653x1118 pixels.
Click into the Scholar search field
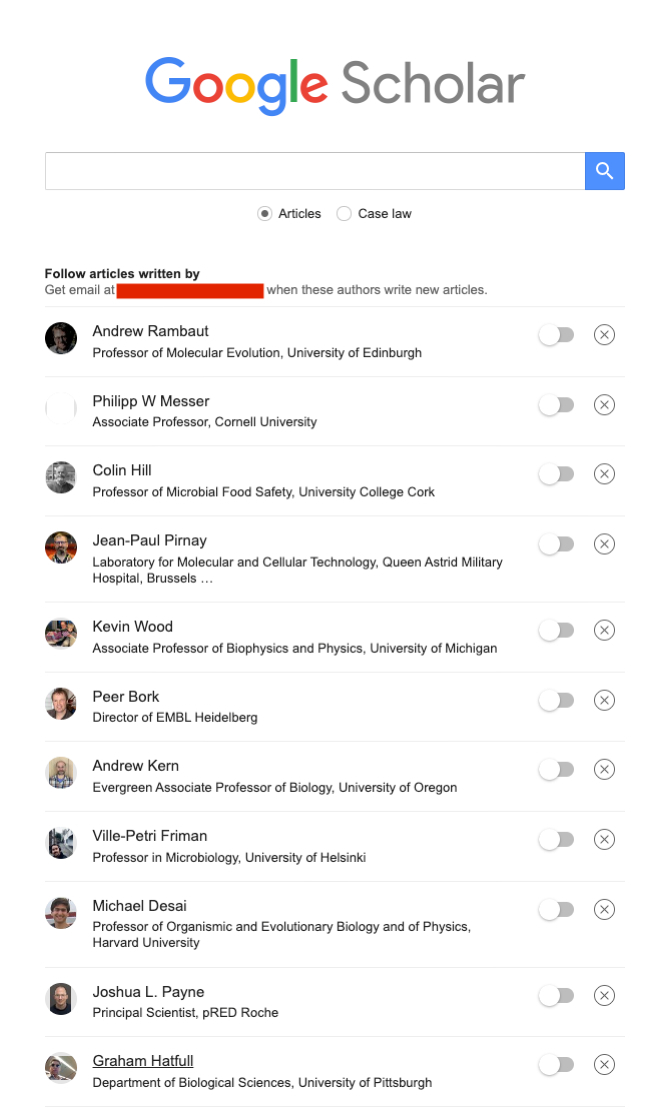(x=314, y=171)
